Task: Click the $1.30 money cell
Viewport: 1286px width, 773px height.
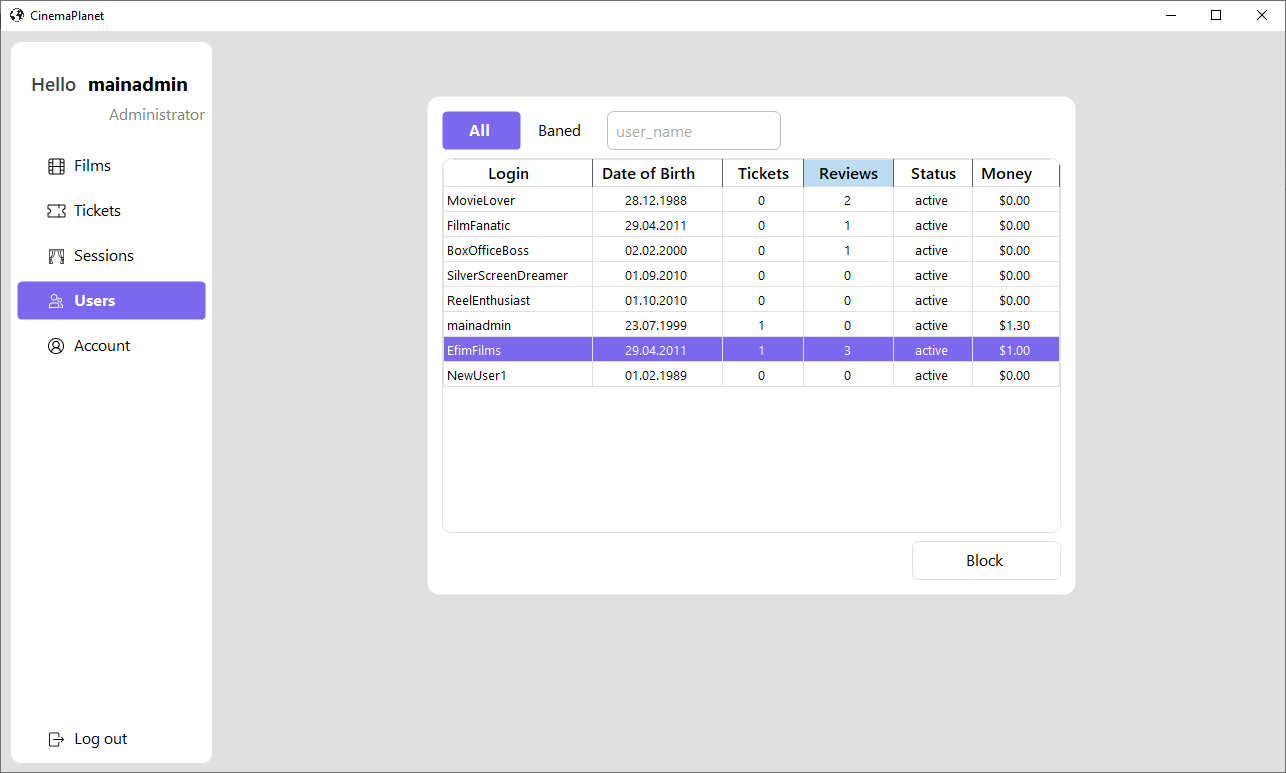Action: coord(1015,325)
